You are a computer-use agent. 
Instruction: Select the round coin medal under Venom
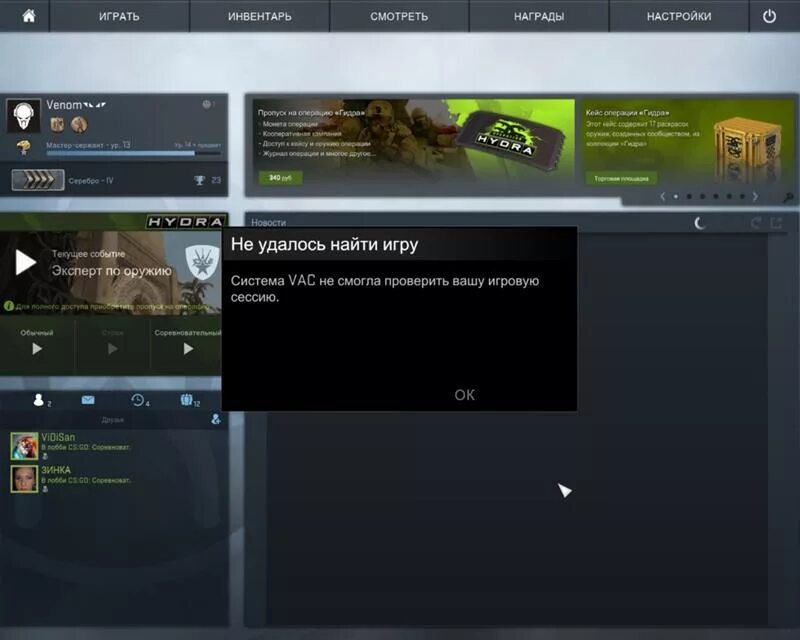point(79,124)
